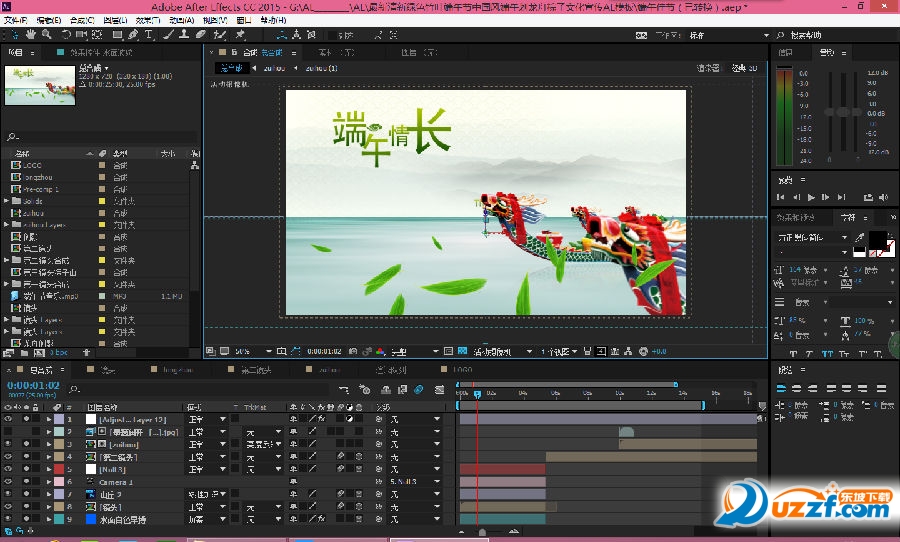Open blend mode dropdown for Null 3 layer
This screenshot has height=542, width=900.
pyautogui.click(x=206, y=468)
